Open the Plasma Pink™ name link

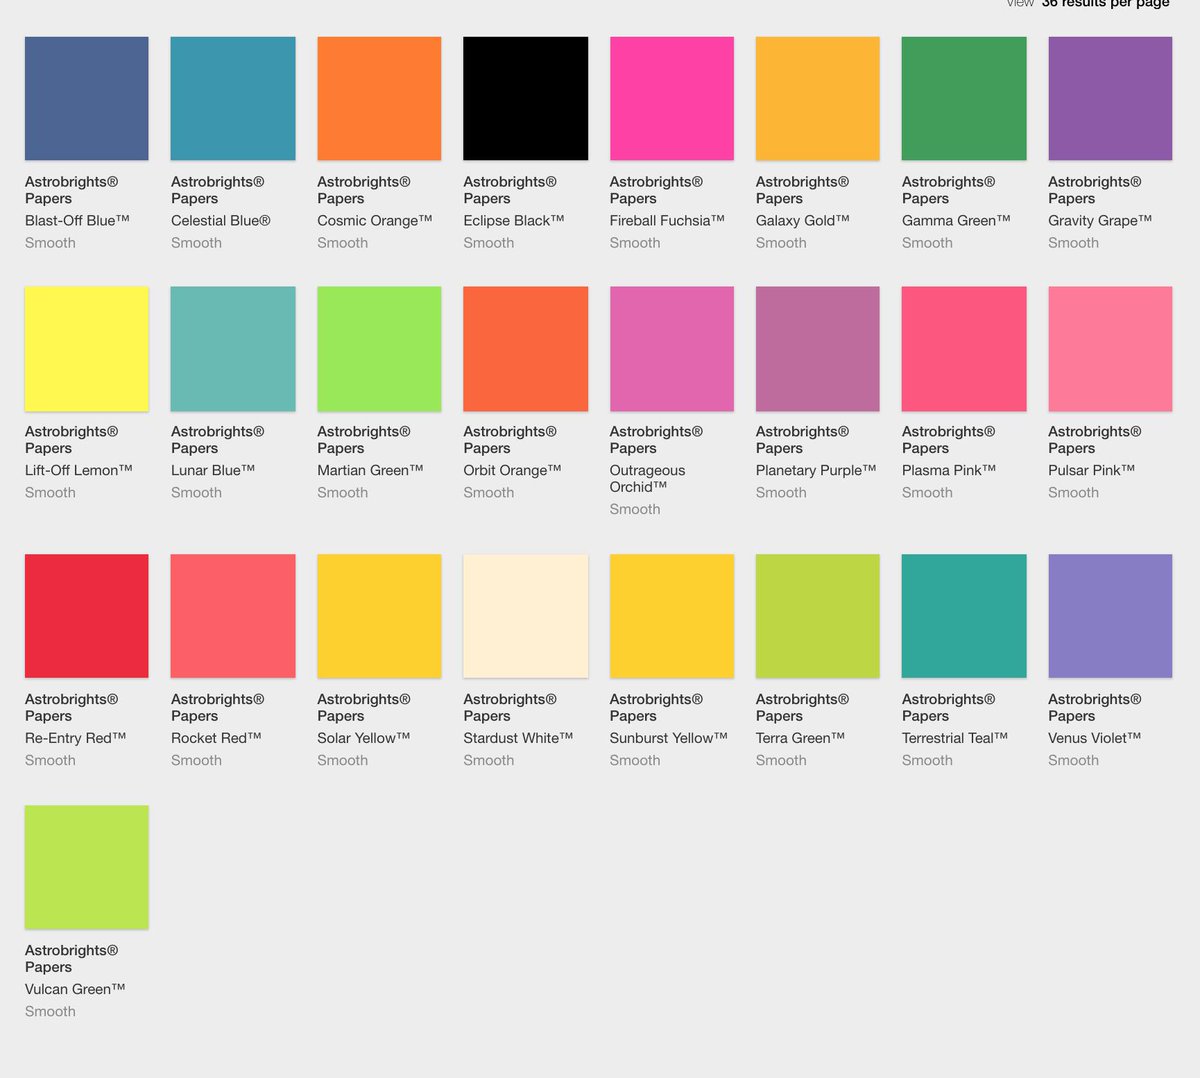[949, 470]
